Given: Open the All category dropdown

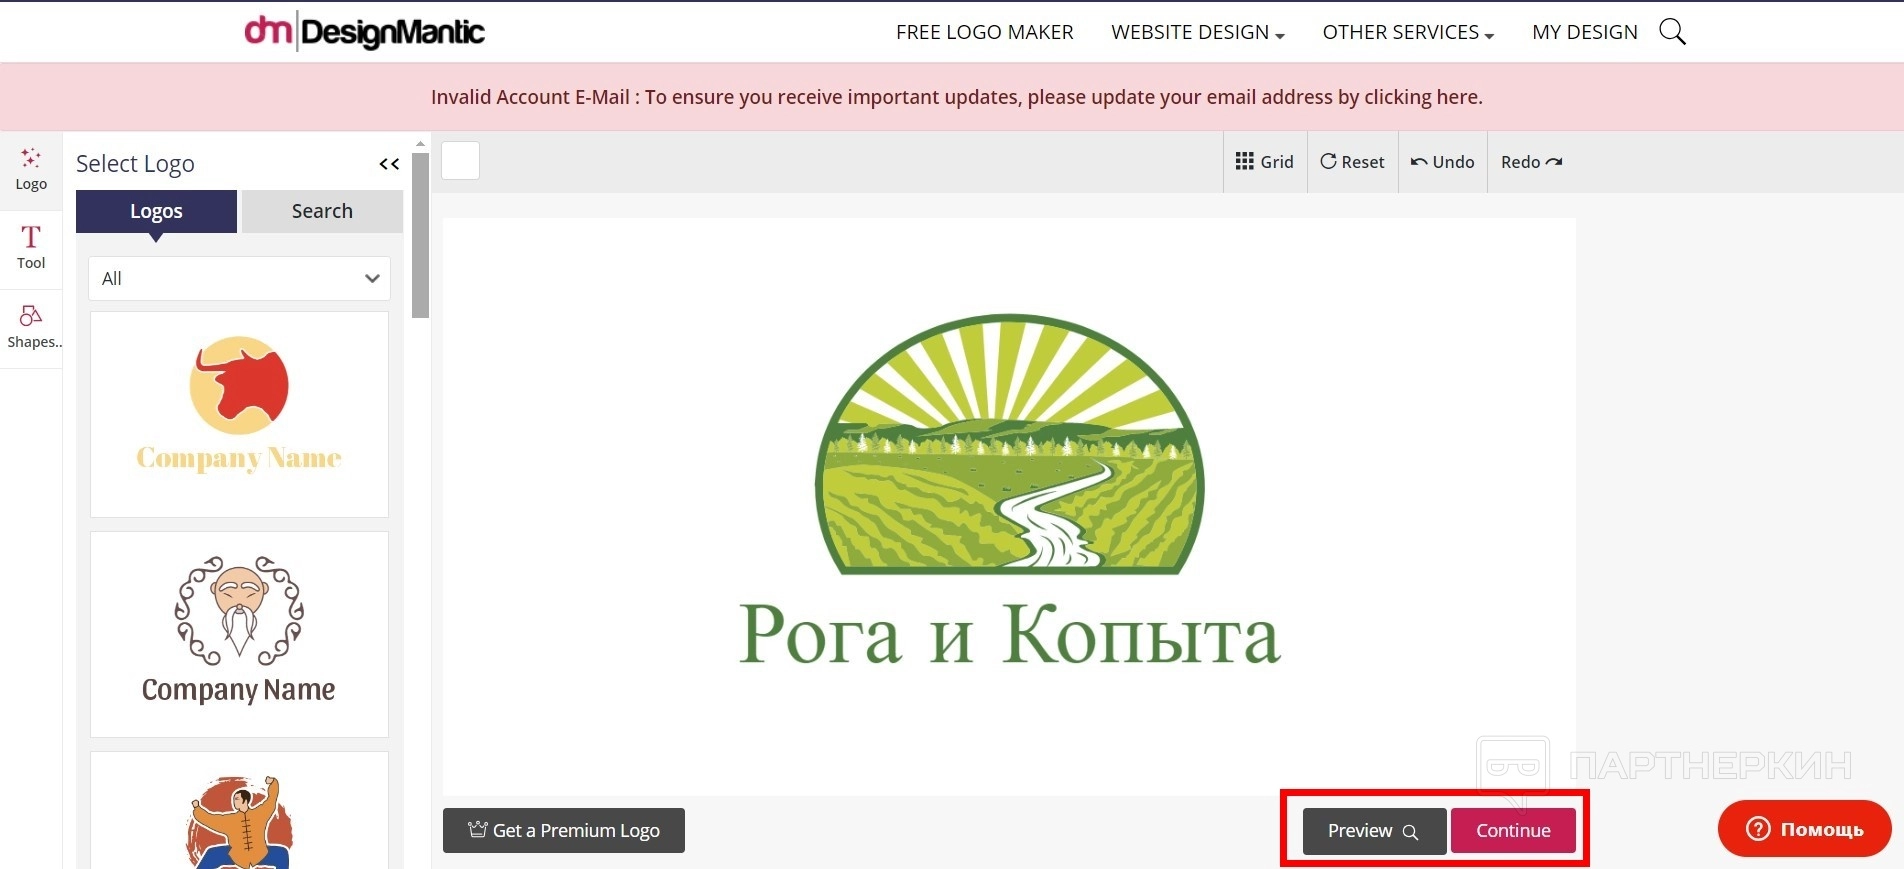Looking at the screenshot, I should [x=239, y=279].
